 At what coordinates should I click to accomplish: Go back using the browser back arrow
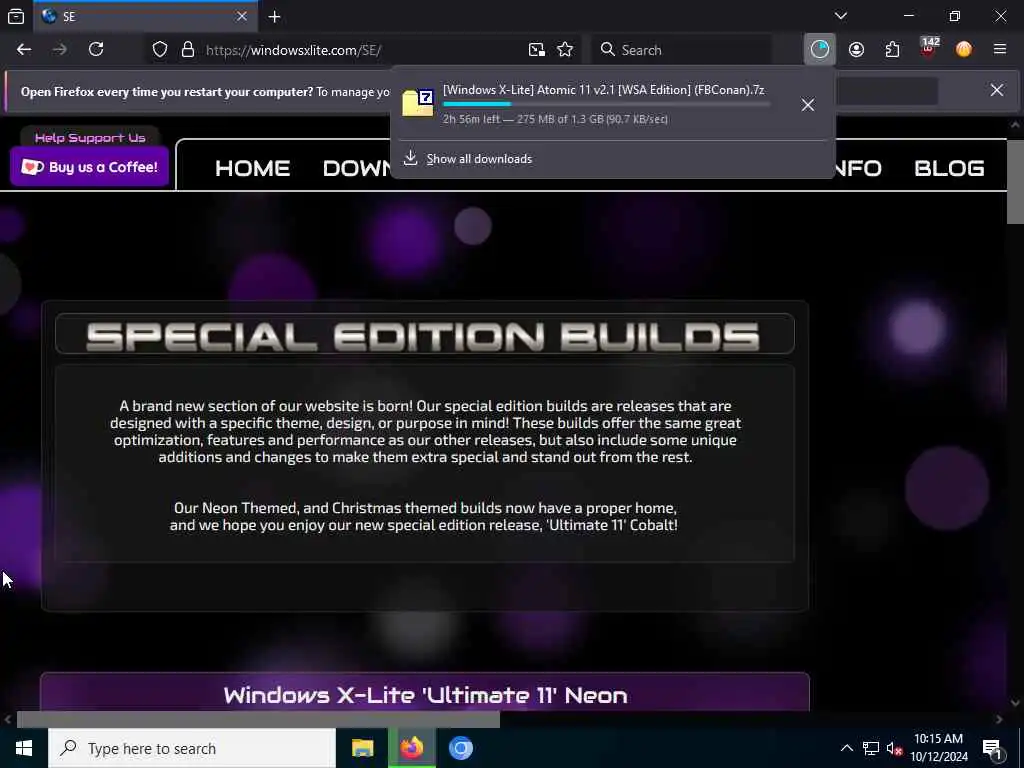click(x=24, y=50)
